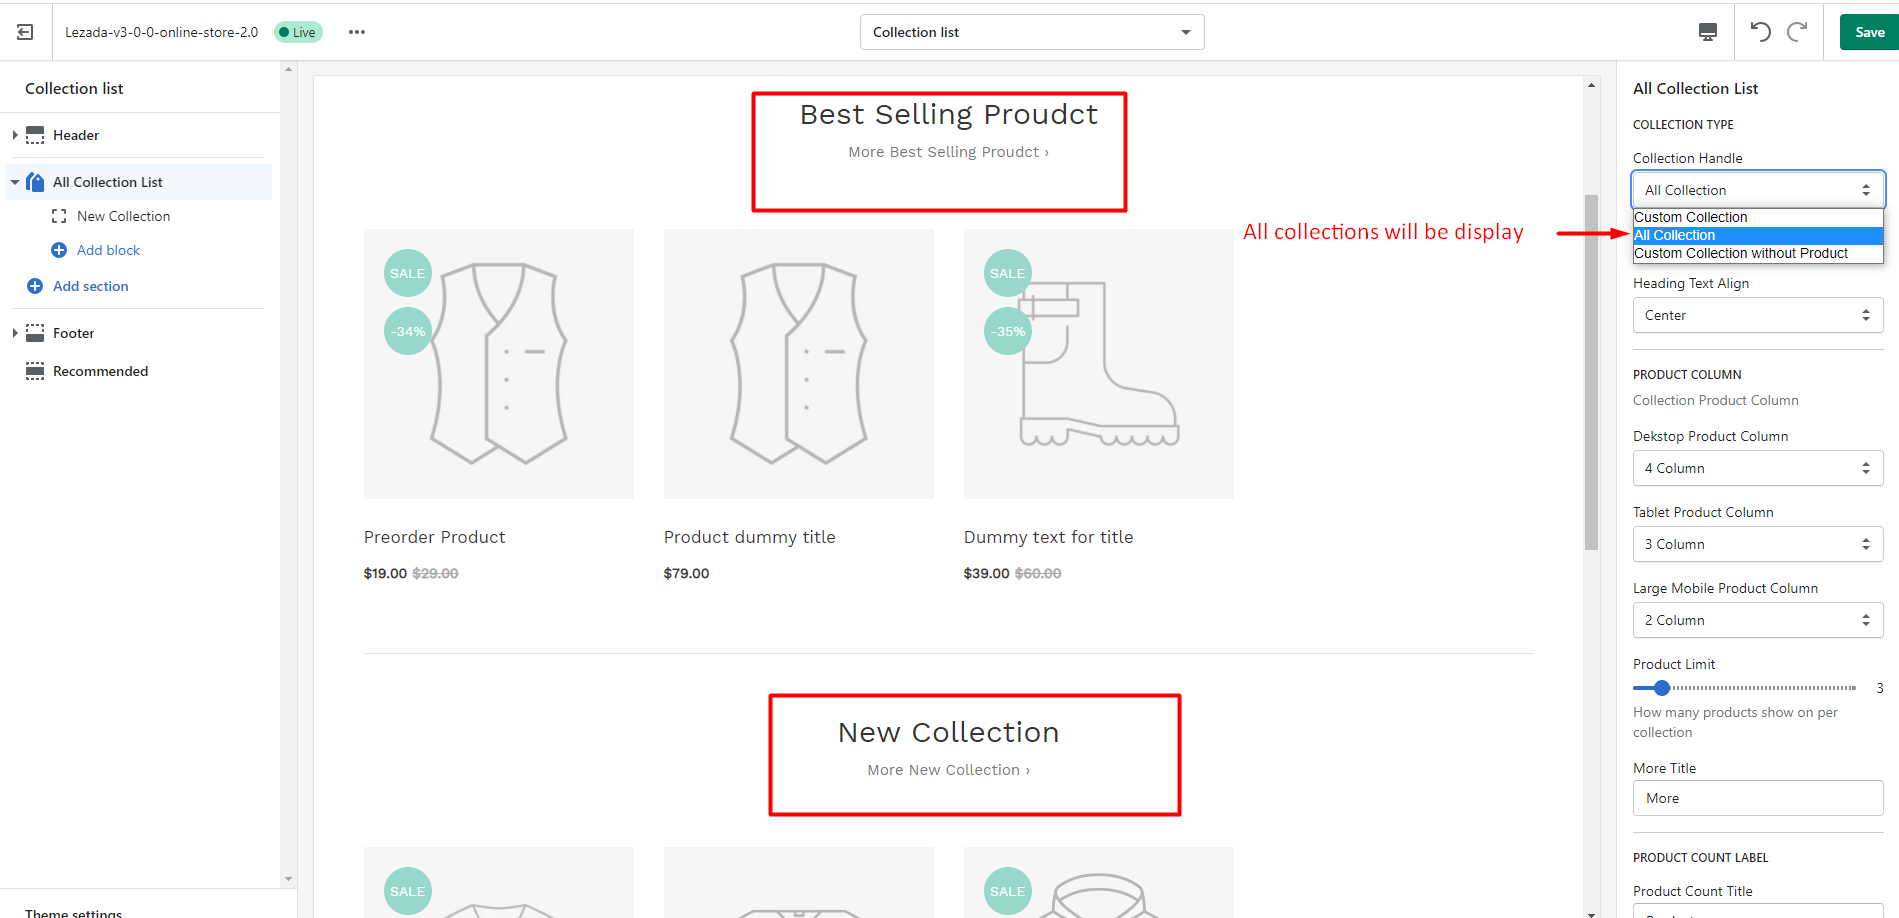The height and width of the screenshot is (918, 1899).
Task: Click the Redo icon
Action: pos(1798,31)
